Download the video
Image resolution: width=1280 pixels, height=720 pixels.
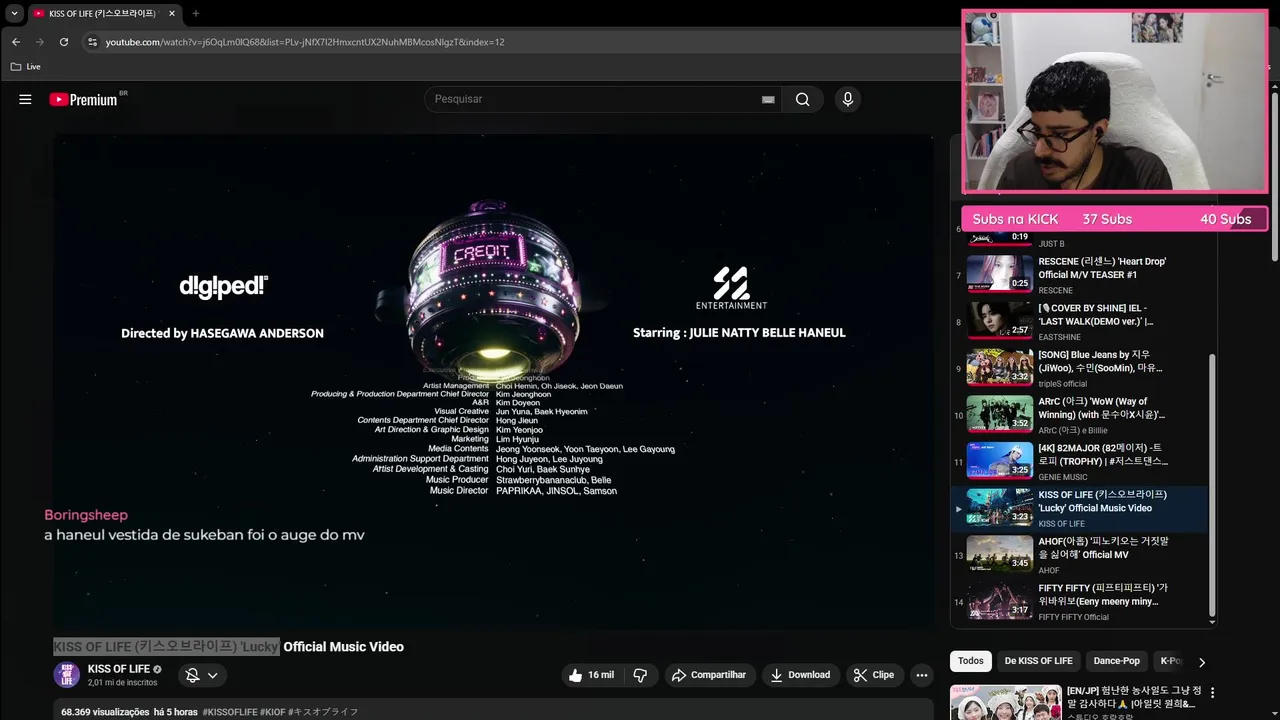pyautogui.click(x=800, y=675)
